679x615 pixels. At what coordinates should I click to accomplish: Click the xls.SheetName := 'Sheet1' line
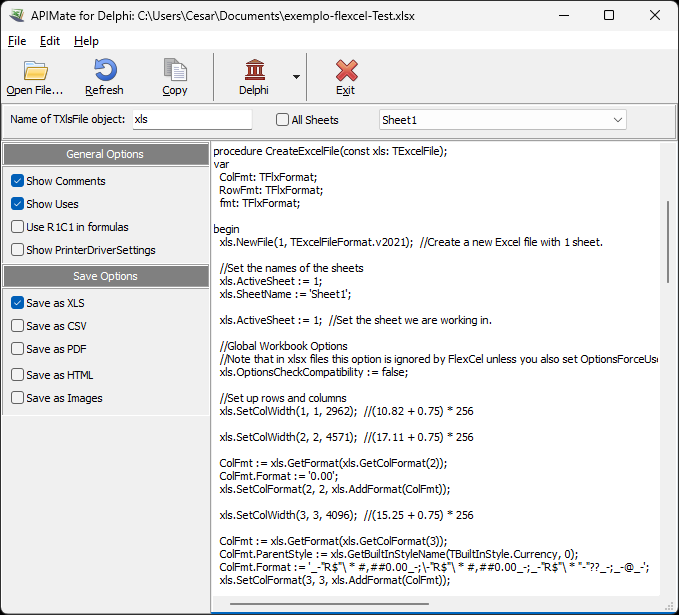(x=285, y=294)
